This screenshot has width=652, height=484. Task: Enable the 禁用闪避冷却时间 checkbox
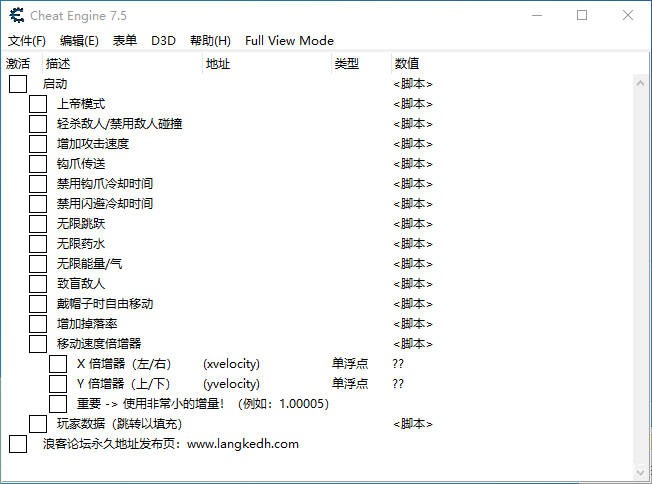pyautogui.click(x=38, y=203)
